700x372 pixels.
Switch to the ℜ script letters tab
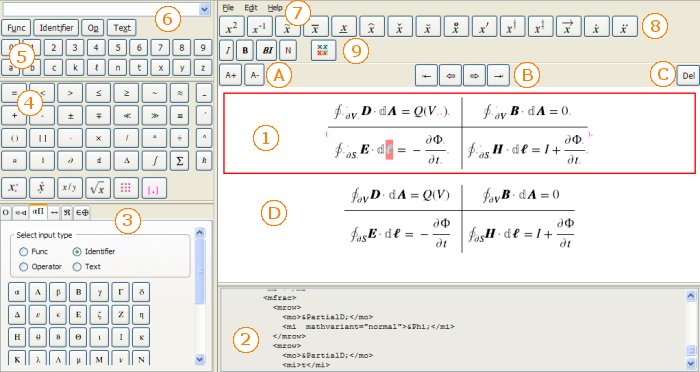[x=67, y=213]
